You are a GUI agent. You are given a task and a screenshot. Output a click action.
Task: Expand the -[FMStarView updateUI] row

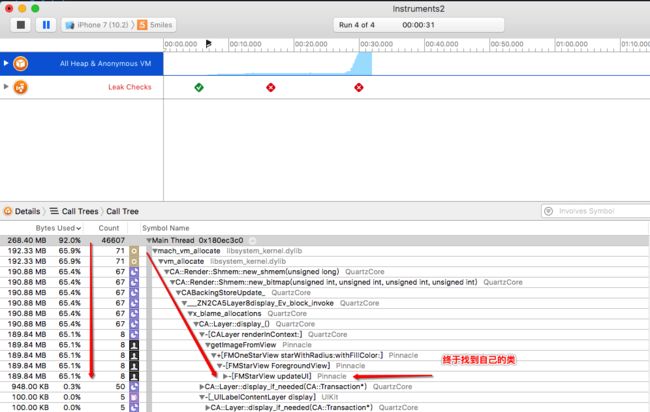(226, 376)
